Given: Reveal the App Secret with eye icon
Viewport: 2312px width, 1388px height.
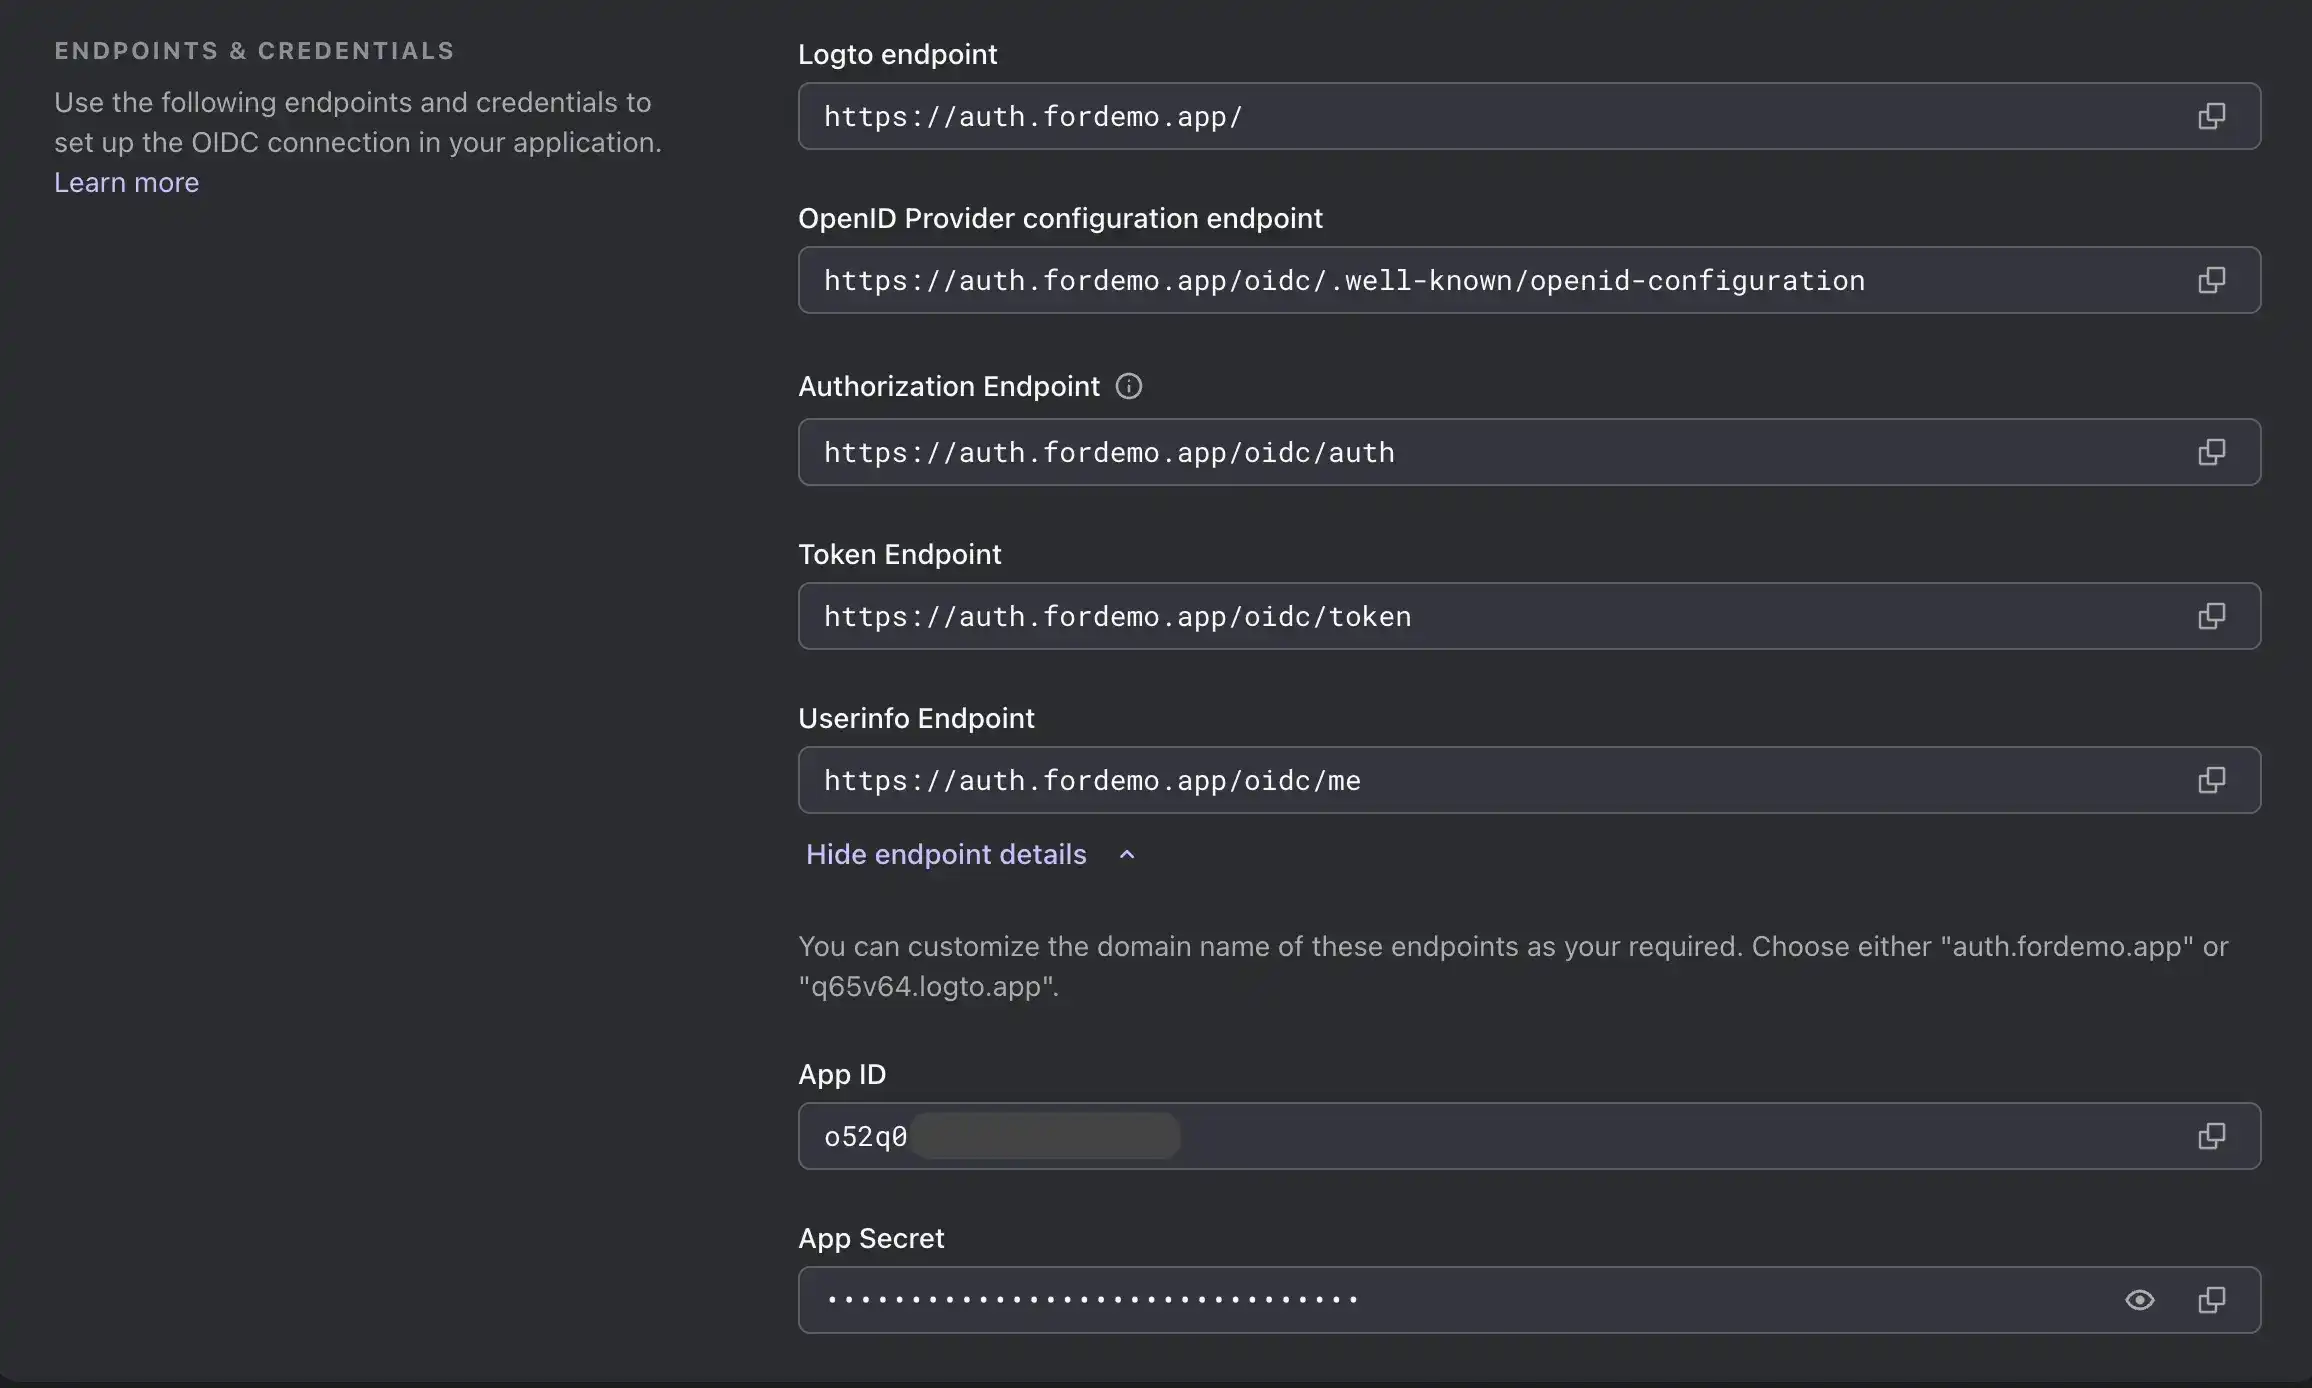Looking at the screenshot, I should pos(2139,1300).
